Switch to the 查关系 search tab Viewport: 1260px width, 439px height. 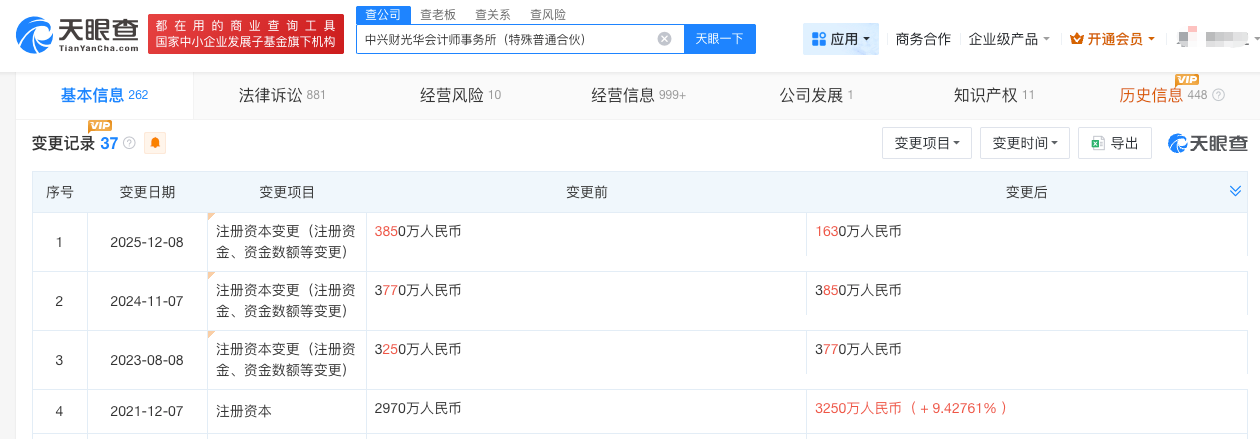pyautogui.click(x=493, y=15)
